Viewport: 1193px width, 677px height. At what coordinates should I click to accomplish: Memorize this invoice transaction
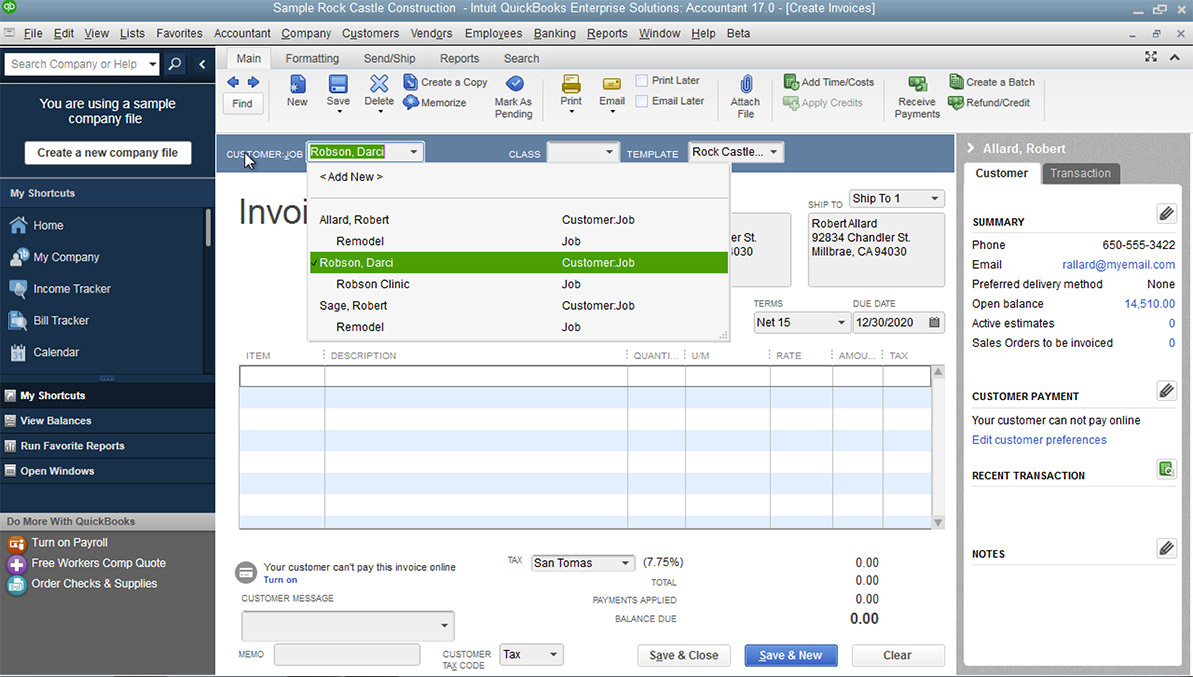click(434, 103)
